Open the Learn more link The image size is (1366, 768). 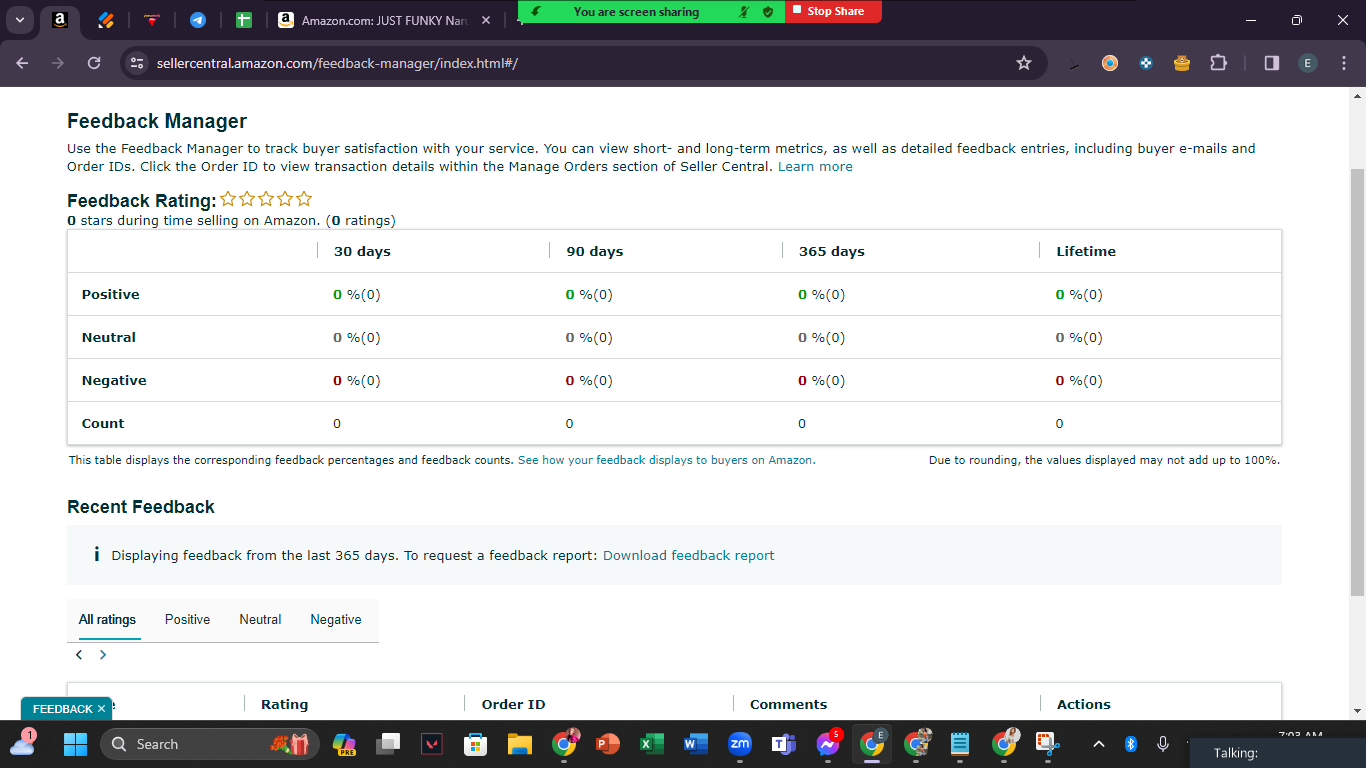coord(815,167)
